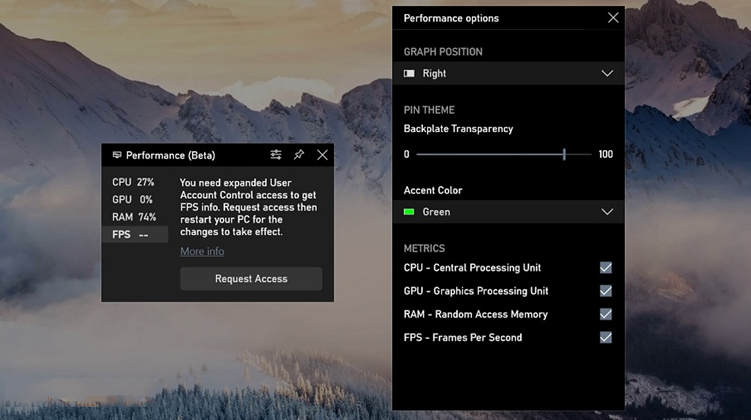Turn off FPS - Frames Per Second
The width and height of the screenshot is (751, 420).
(x=605, y=338)
